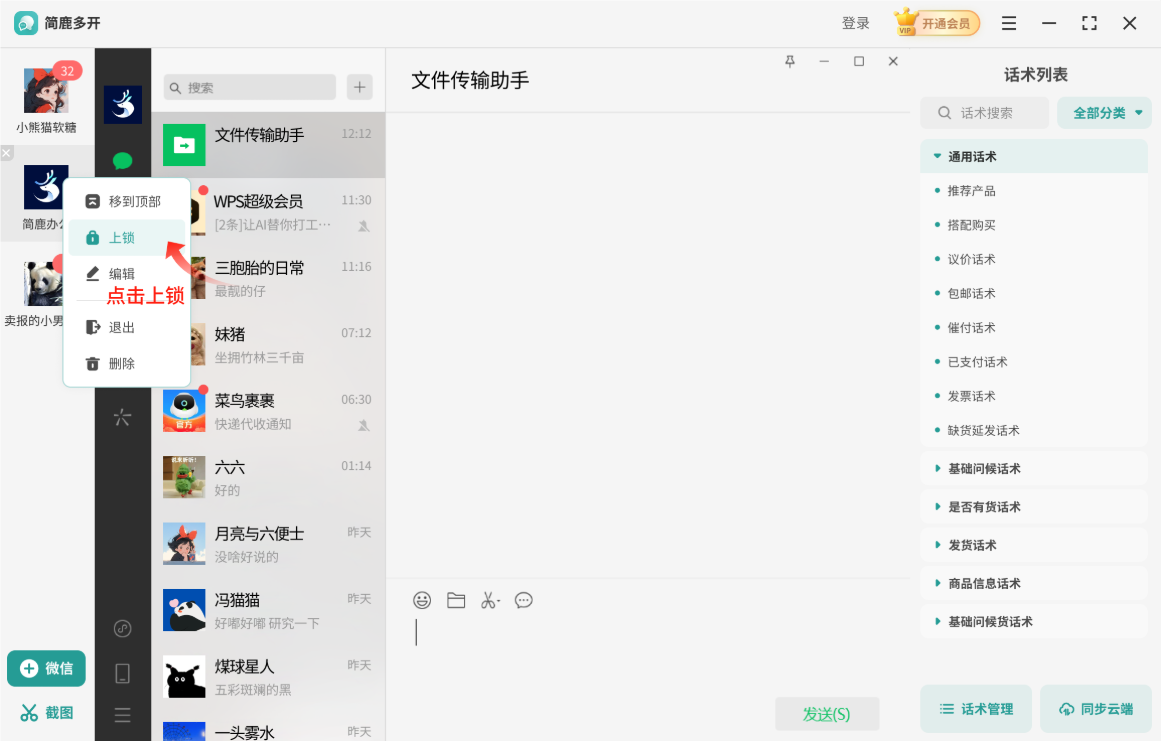The height and width of the screenshot is (741, 1161).
Task: Choose 移到顶部 in the context menu
Action: pos(133,200)
